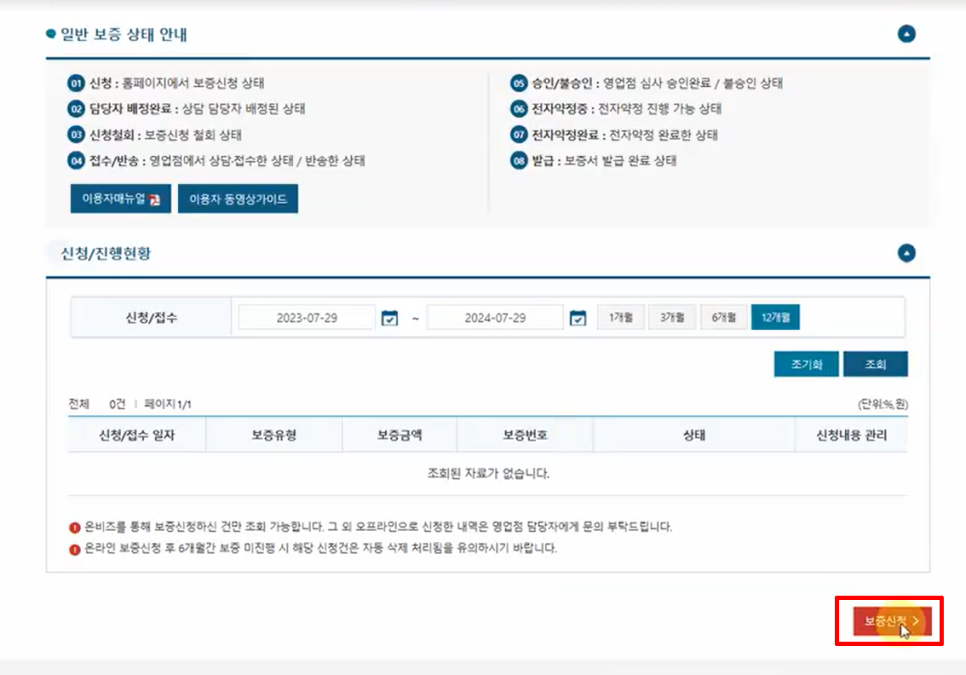Click the start date field 2023-07-29
The height and width of the screenshot is (675, 966).
pyautogui.click(x=306, y=318)
